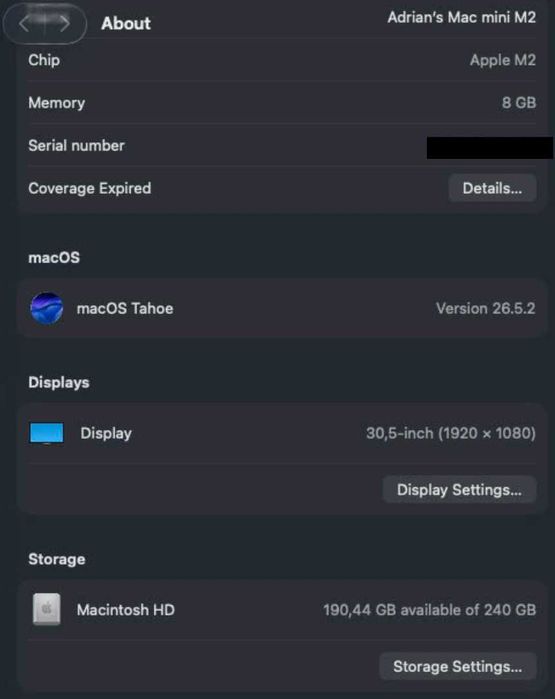Go forward with the right chevron arrow
Image resolution: width=555 pixels, height=699 pixels.
(x=64, y=24)
